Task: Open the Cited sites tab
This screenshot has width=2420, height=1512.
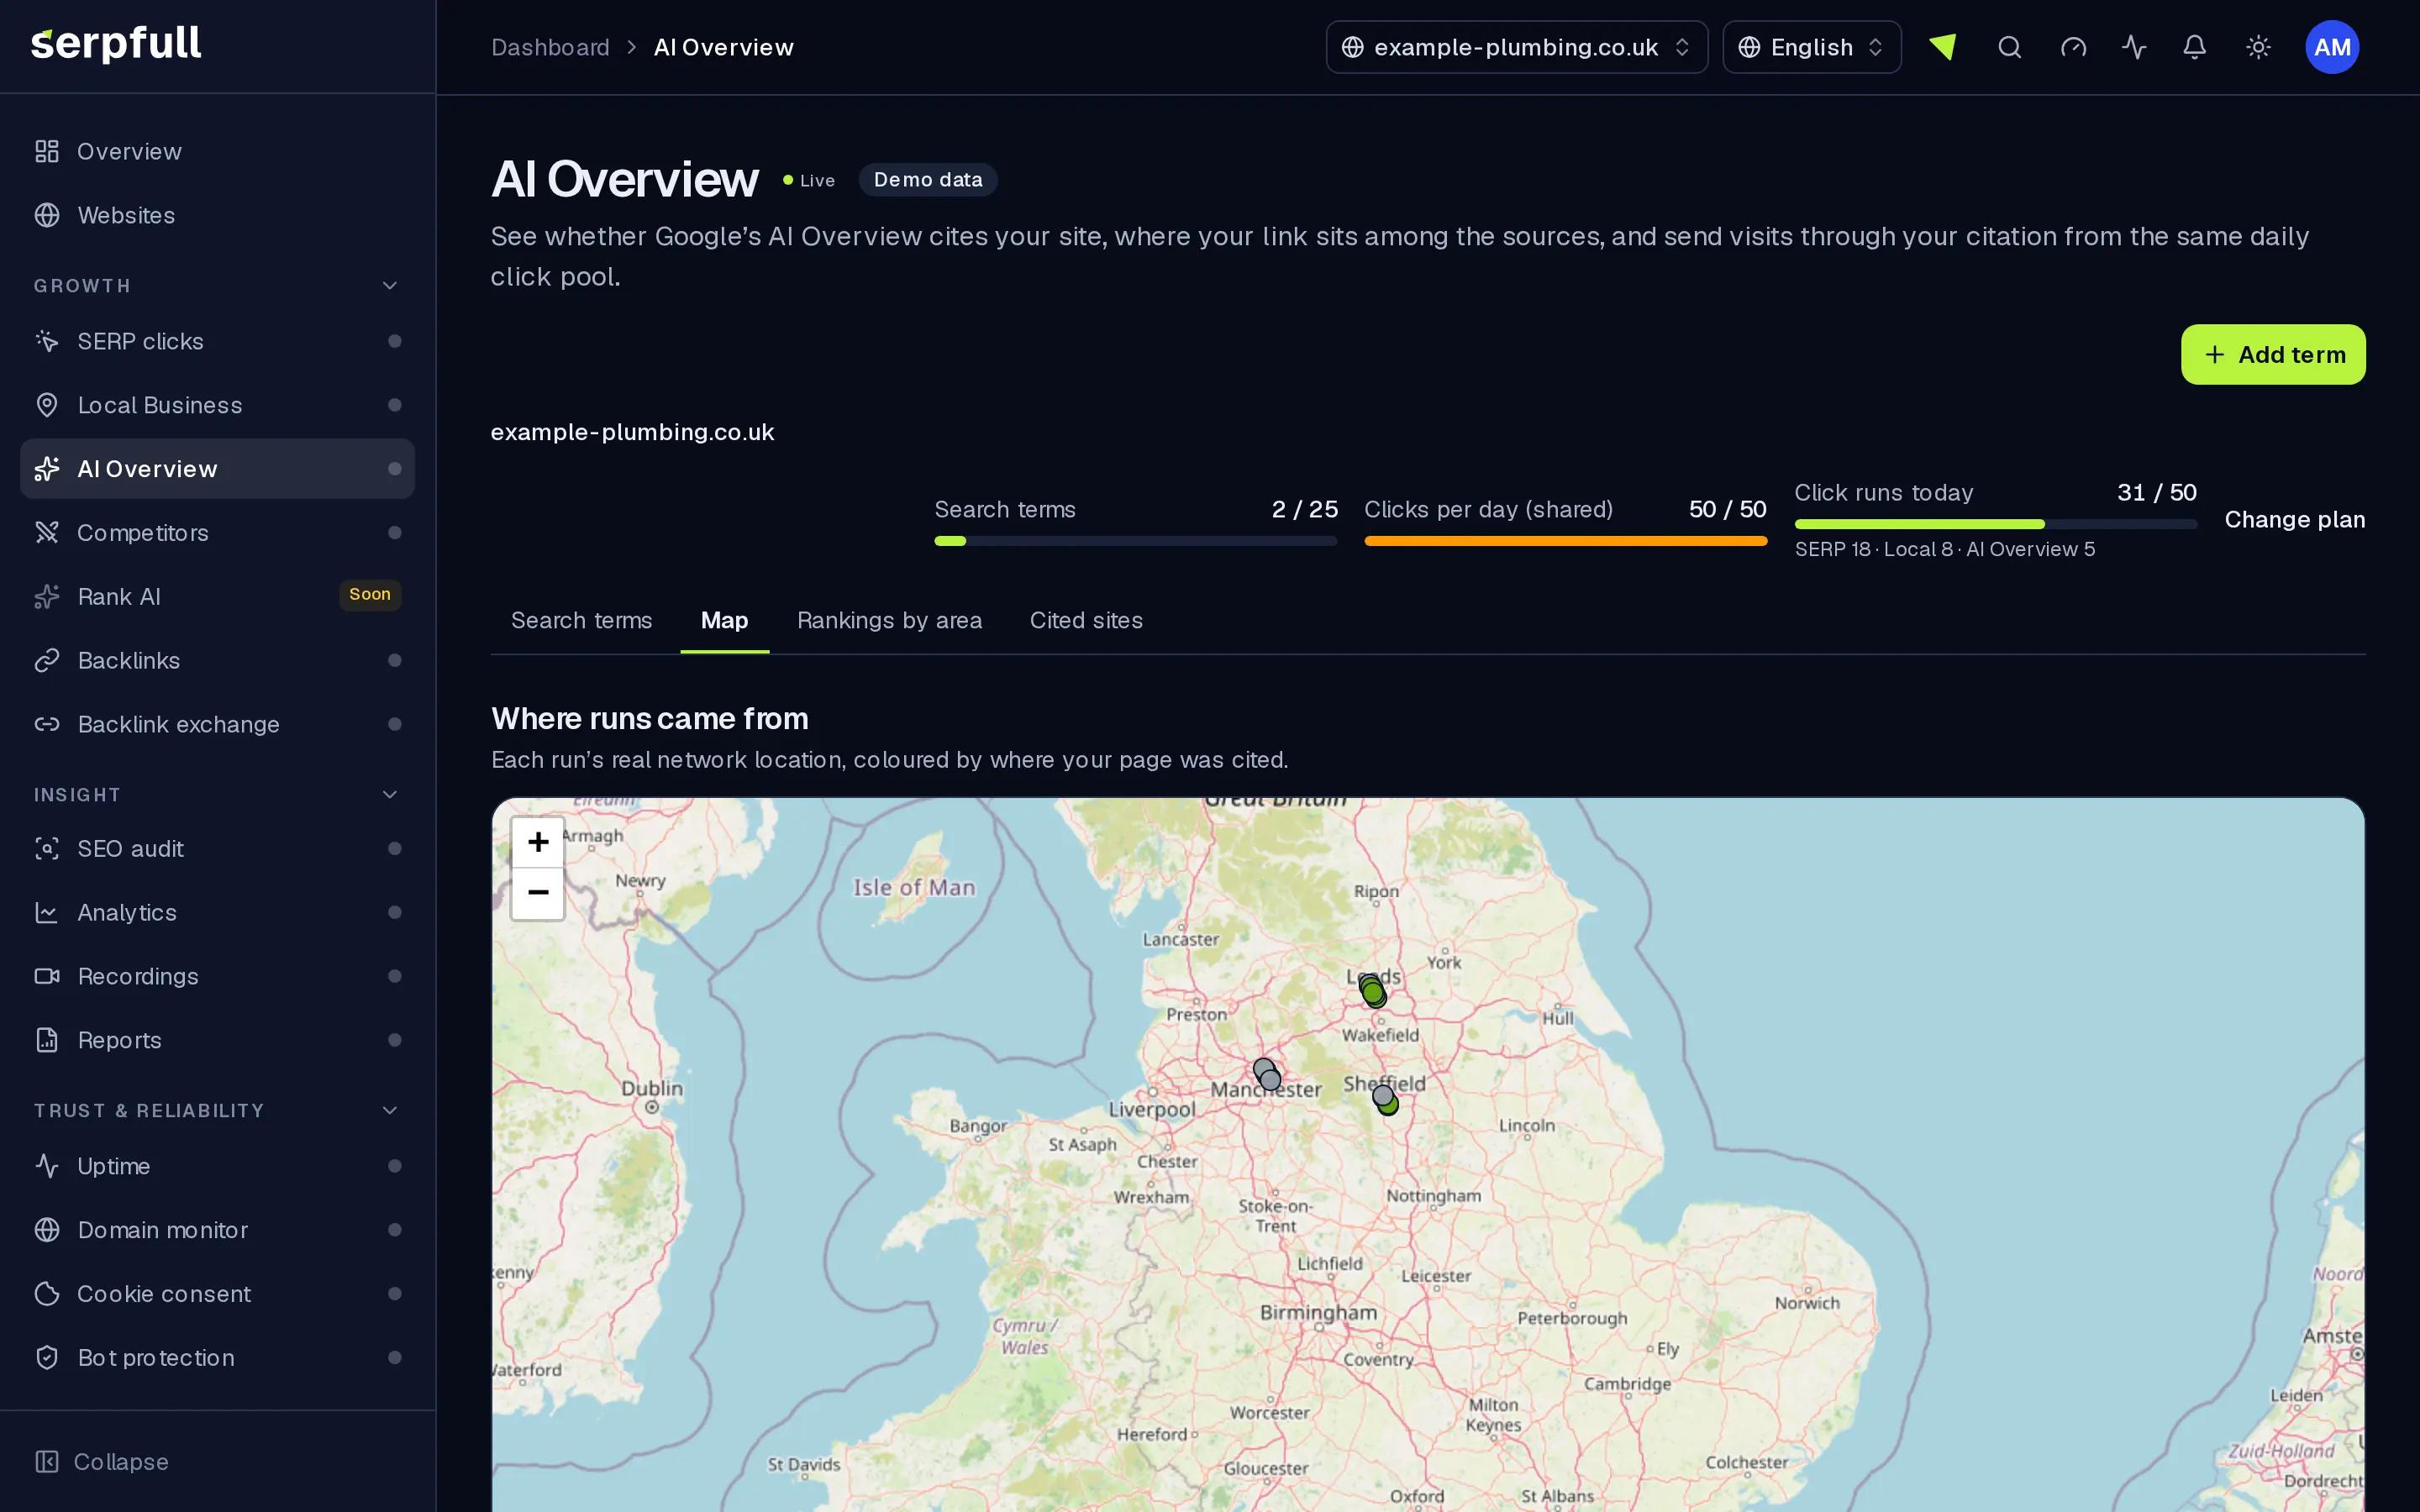Action: [x=1086, y=621]
